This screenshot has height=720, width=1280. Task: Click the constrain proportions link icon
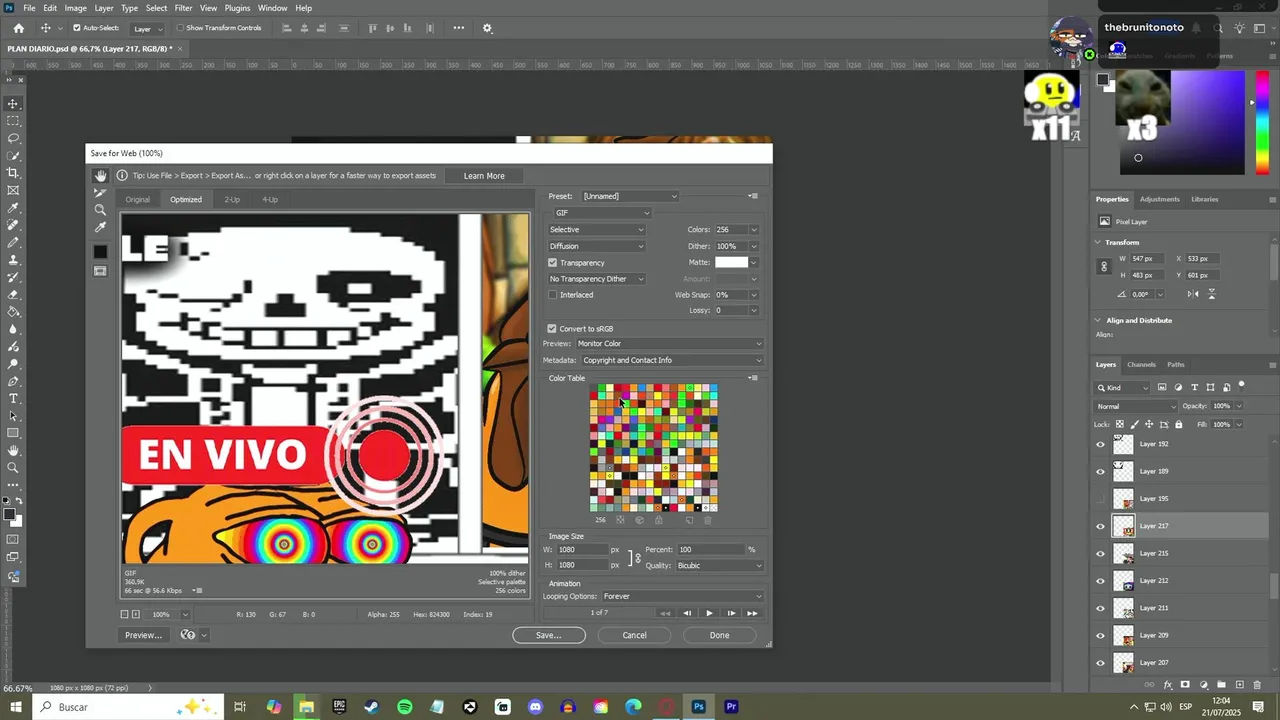pyautogui.click(x=637, y=558)
